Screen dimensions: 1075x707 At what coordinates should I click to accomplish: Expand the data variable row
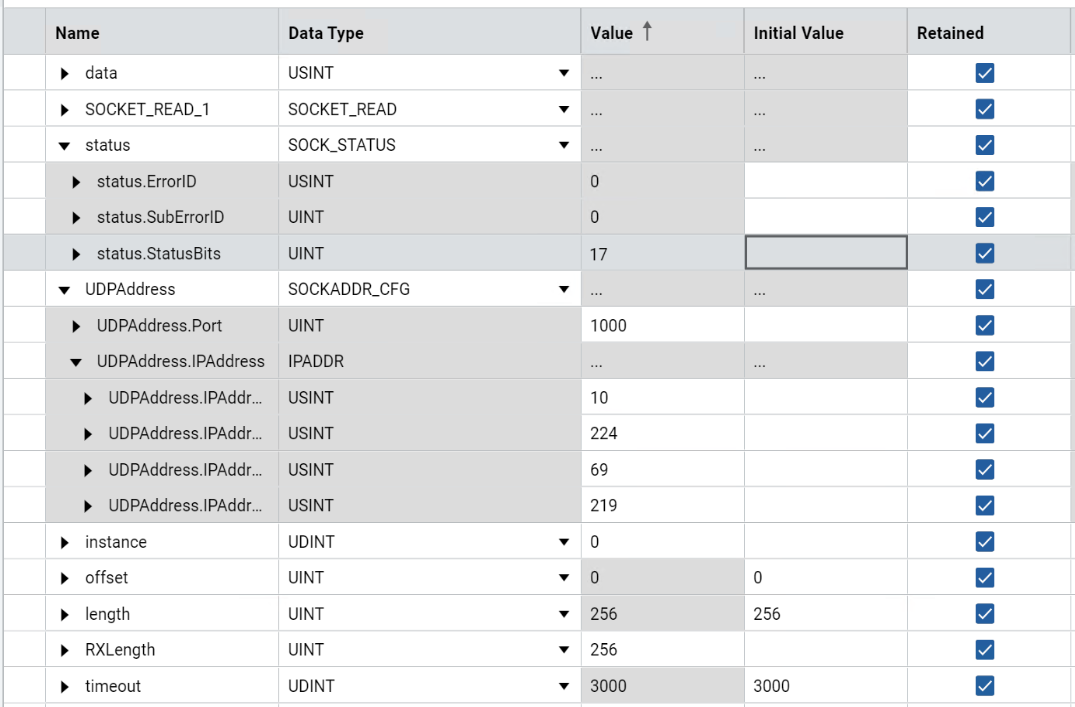pyautogui.click(x=65, y=74)
